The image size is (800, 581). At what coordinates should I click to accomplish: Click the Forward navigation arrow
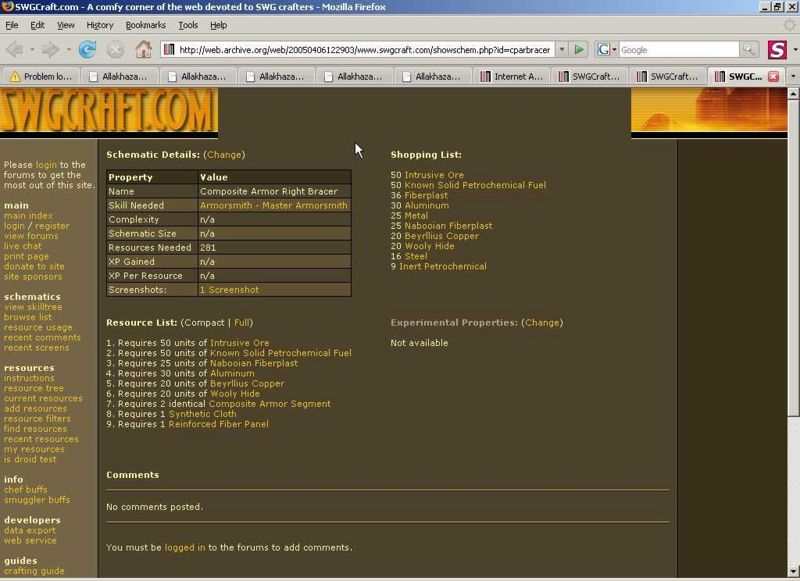[49, 49]
